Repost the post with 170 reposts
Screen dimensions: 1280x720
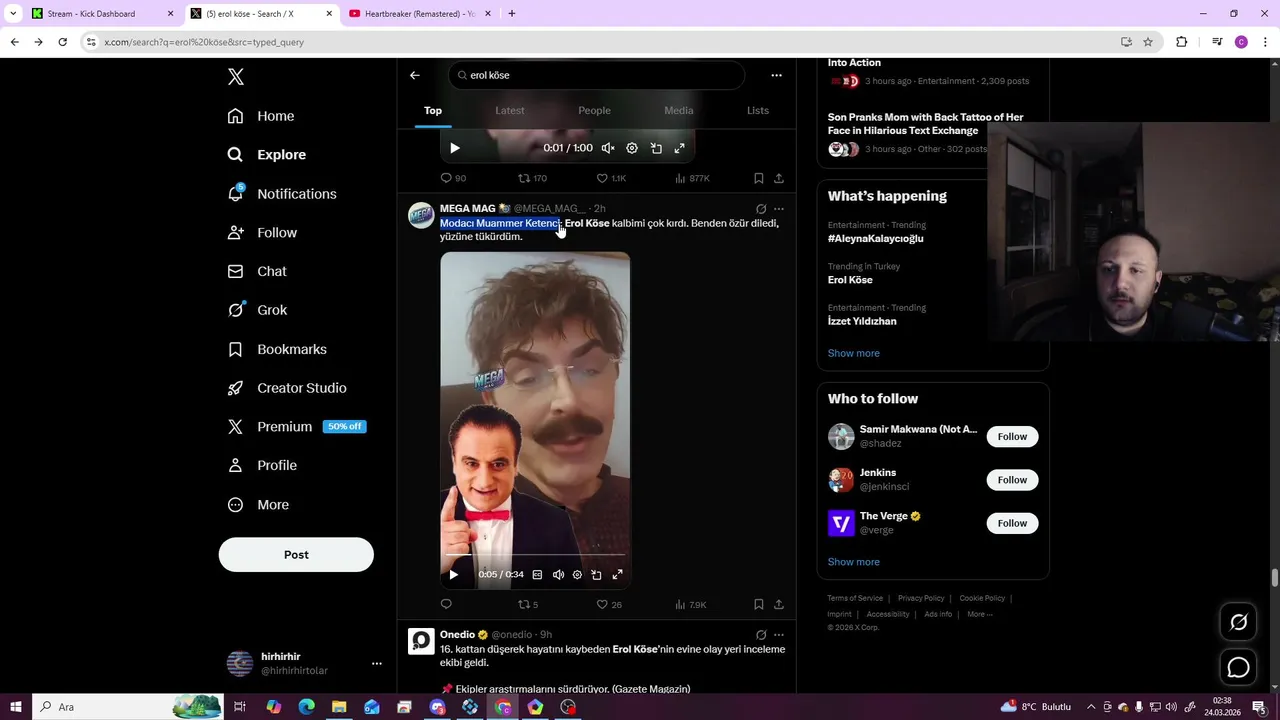point(532,178)
